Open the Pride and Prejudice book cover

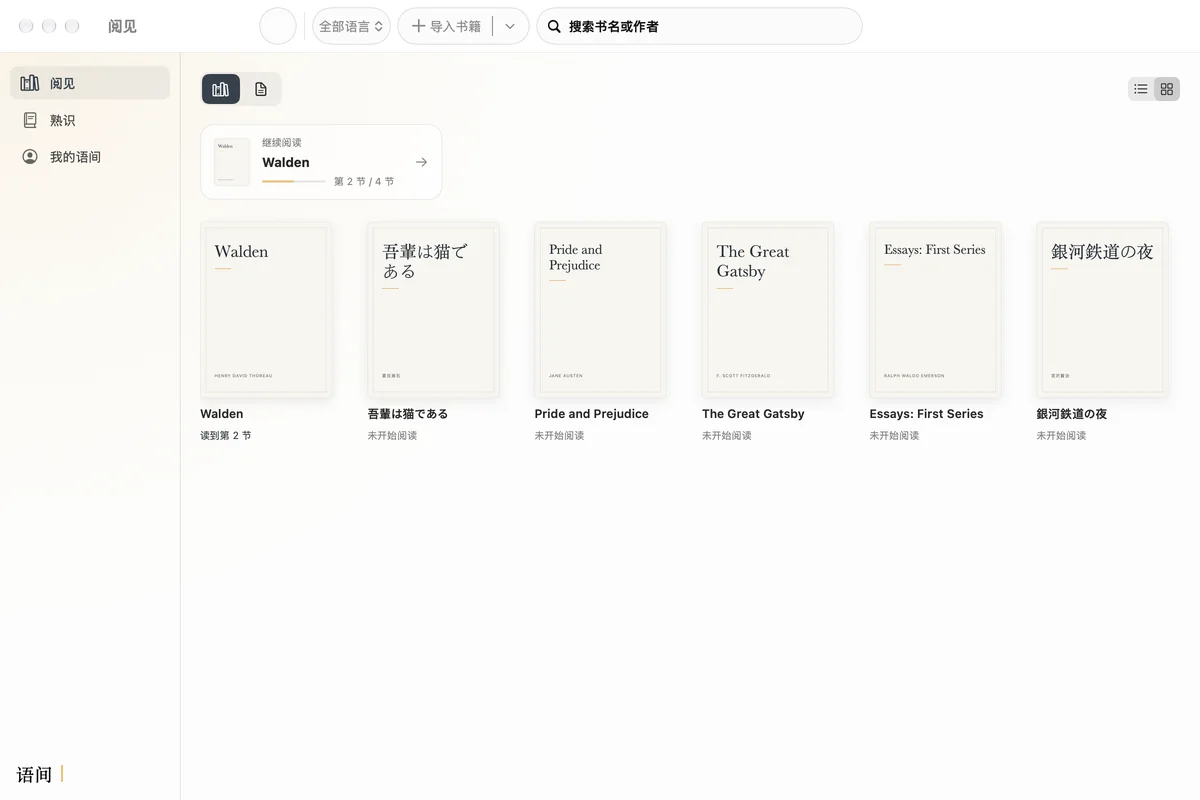pyautogui.click(x=600, y=310)
